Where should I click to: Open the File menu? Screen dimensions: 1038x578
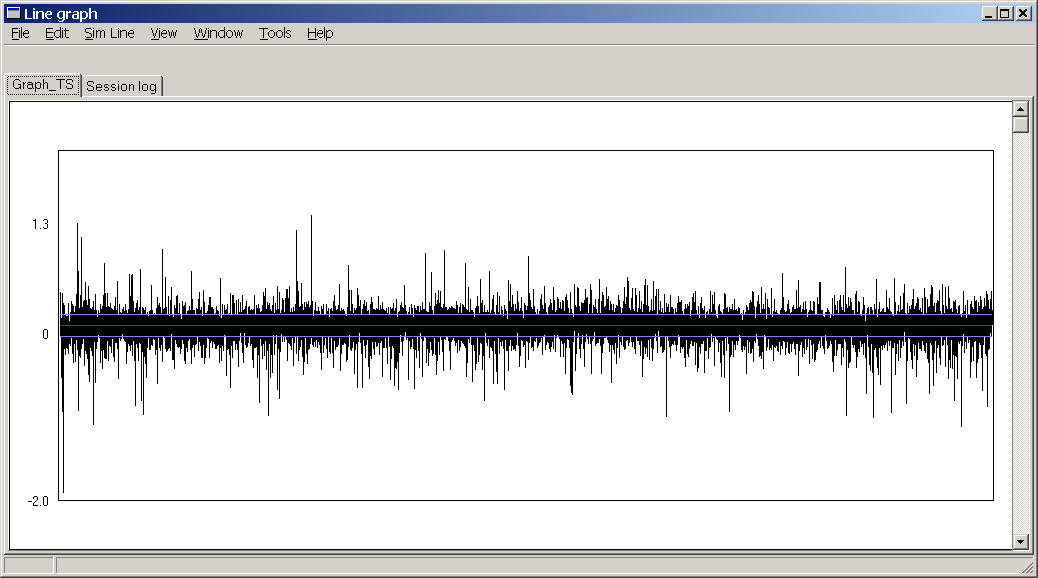[20, 33]
